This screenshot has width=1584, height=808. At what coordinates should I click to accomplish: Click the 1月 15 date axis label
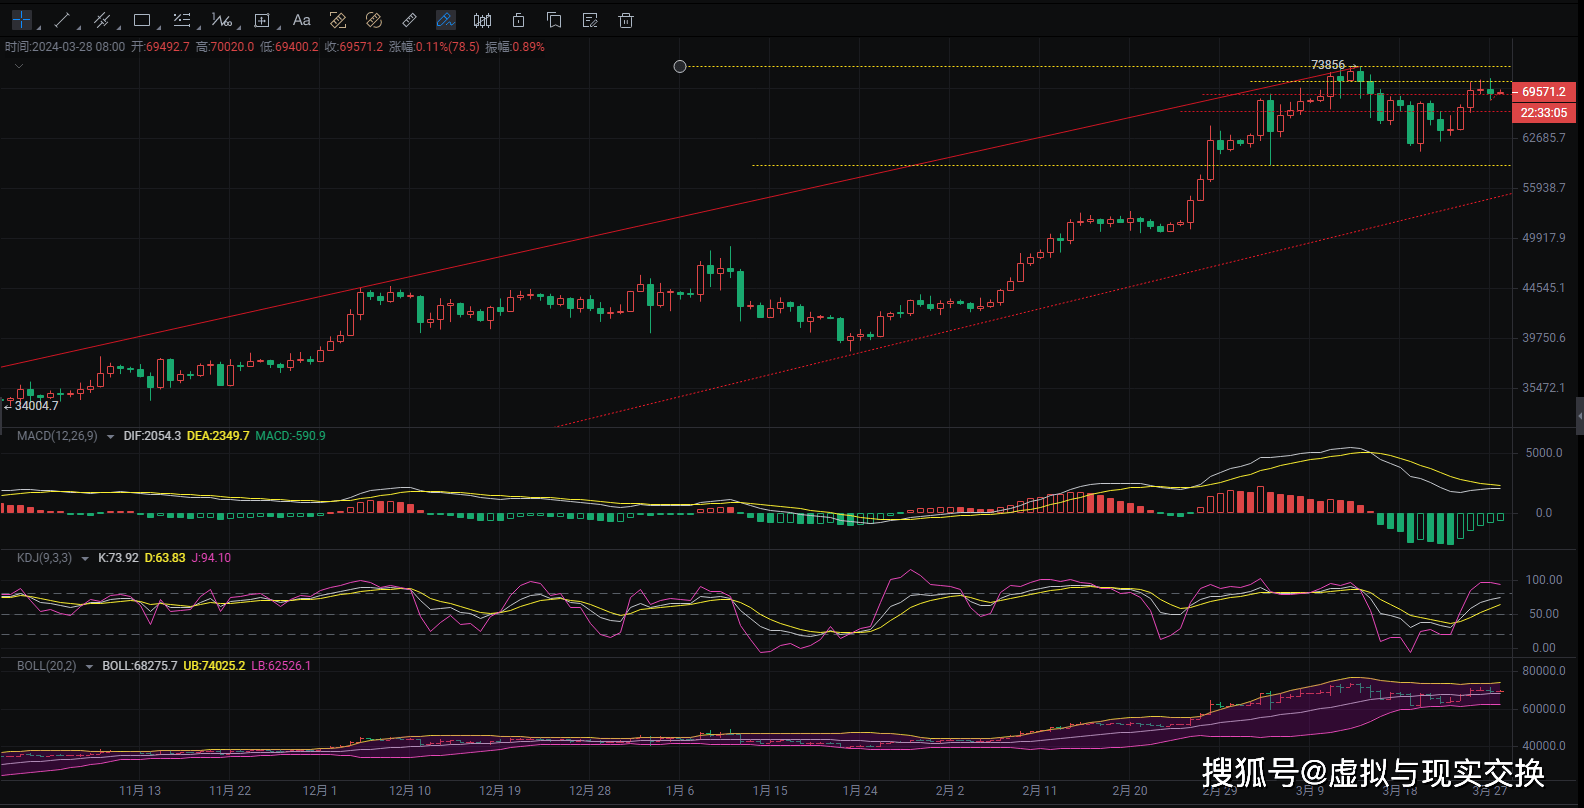click(x=770, y=791)
